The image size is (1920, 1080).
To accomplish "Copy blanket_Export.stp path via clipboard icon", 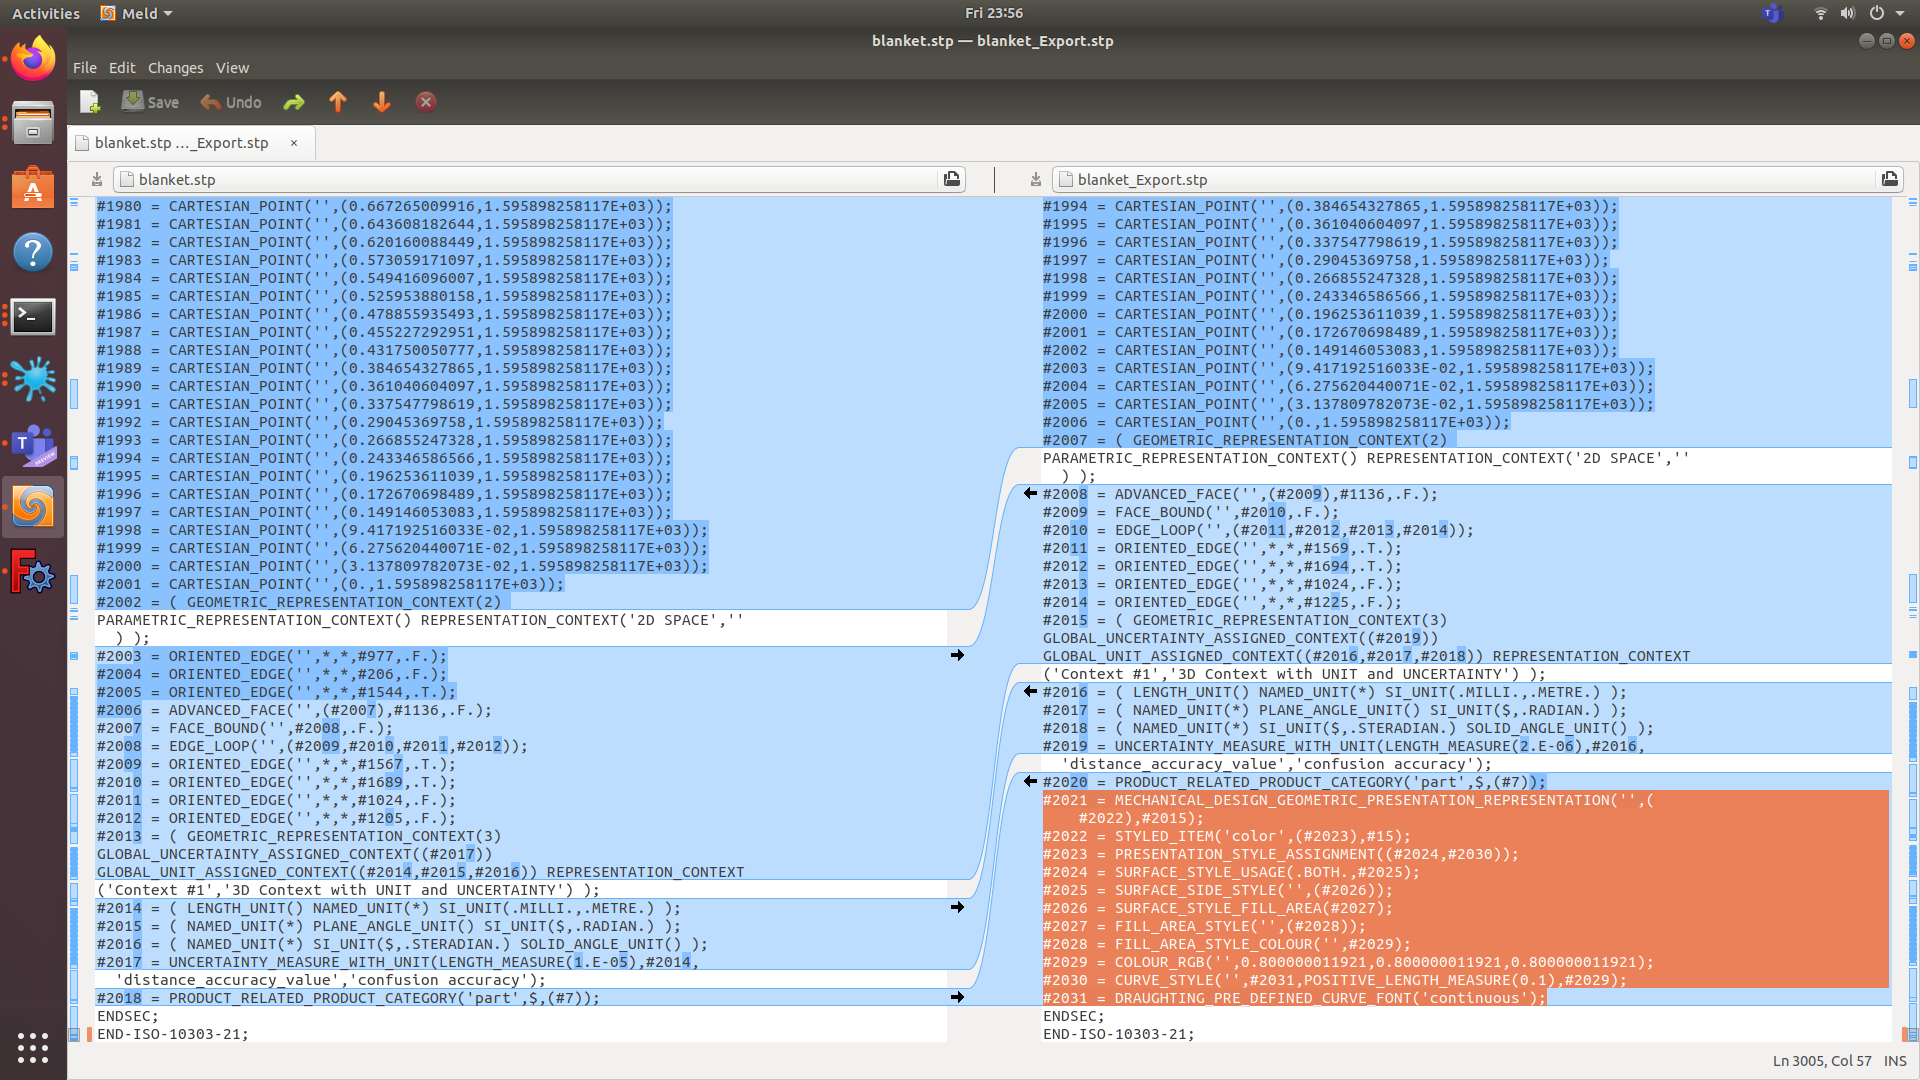I will click(1890, 179).
